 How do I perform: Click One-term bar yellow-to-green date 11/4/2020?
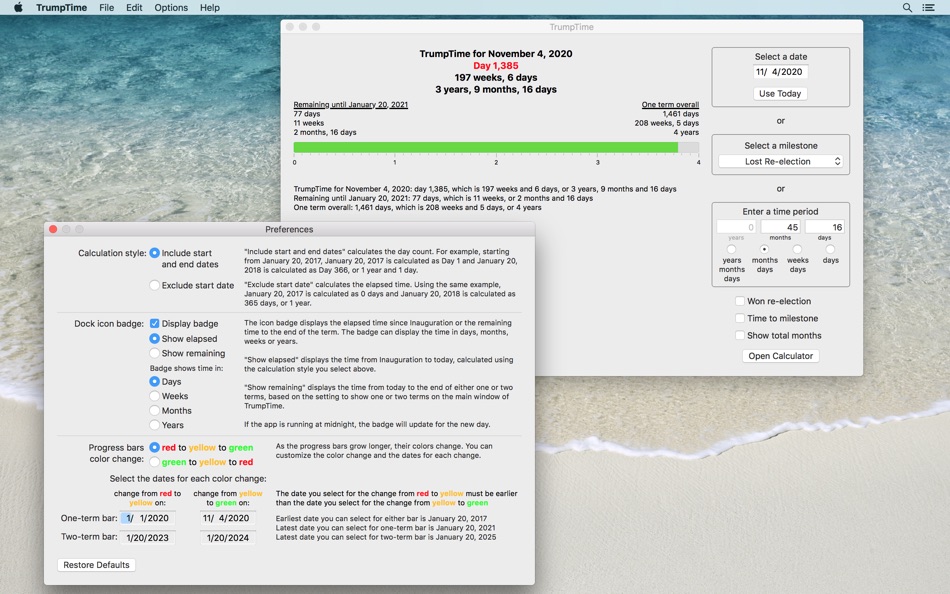(227, 518)
